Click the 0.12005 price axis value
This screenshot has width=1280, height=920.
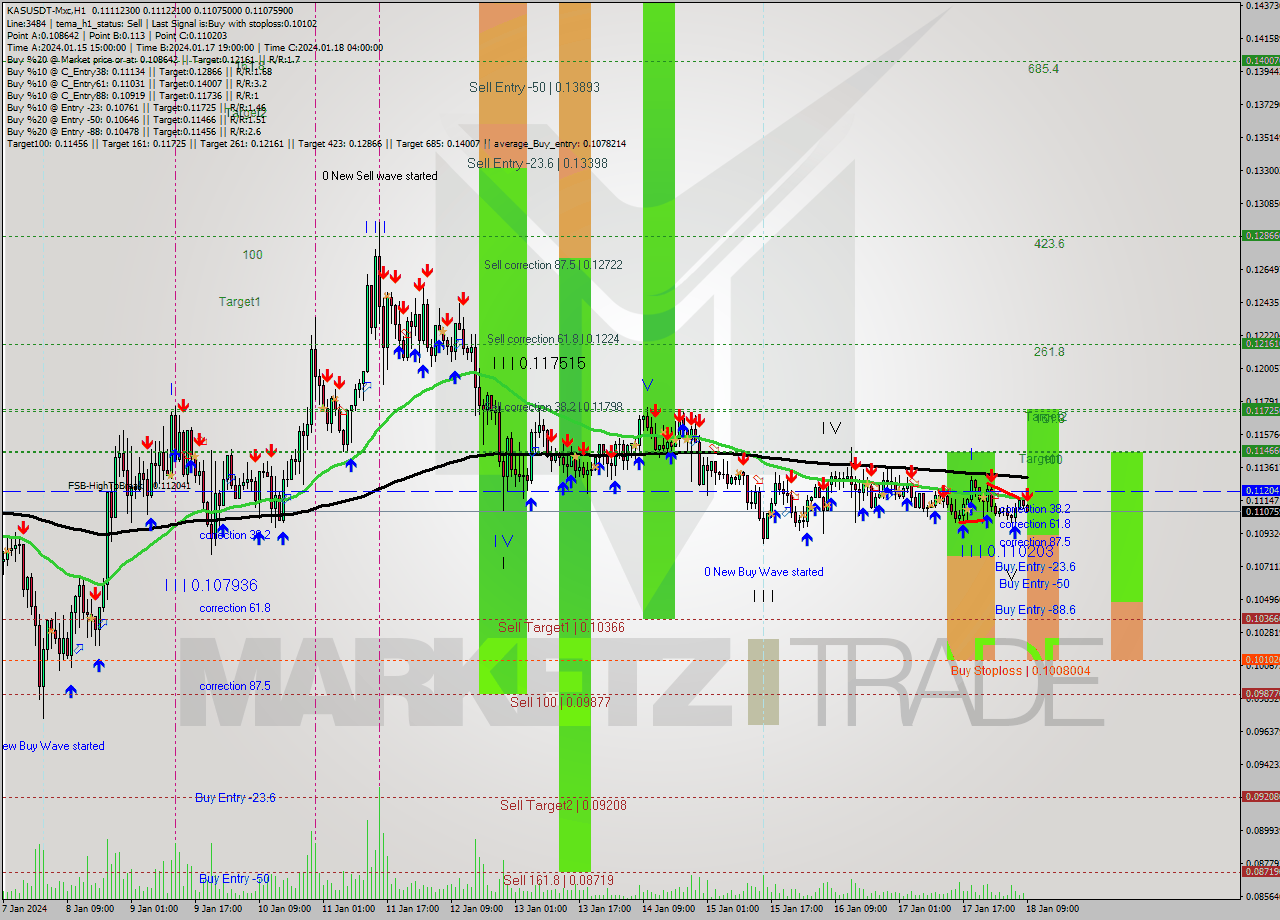(x=1262, y=368)
